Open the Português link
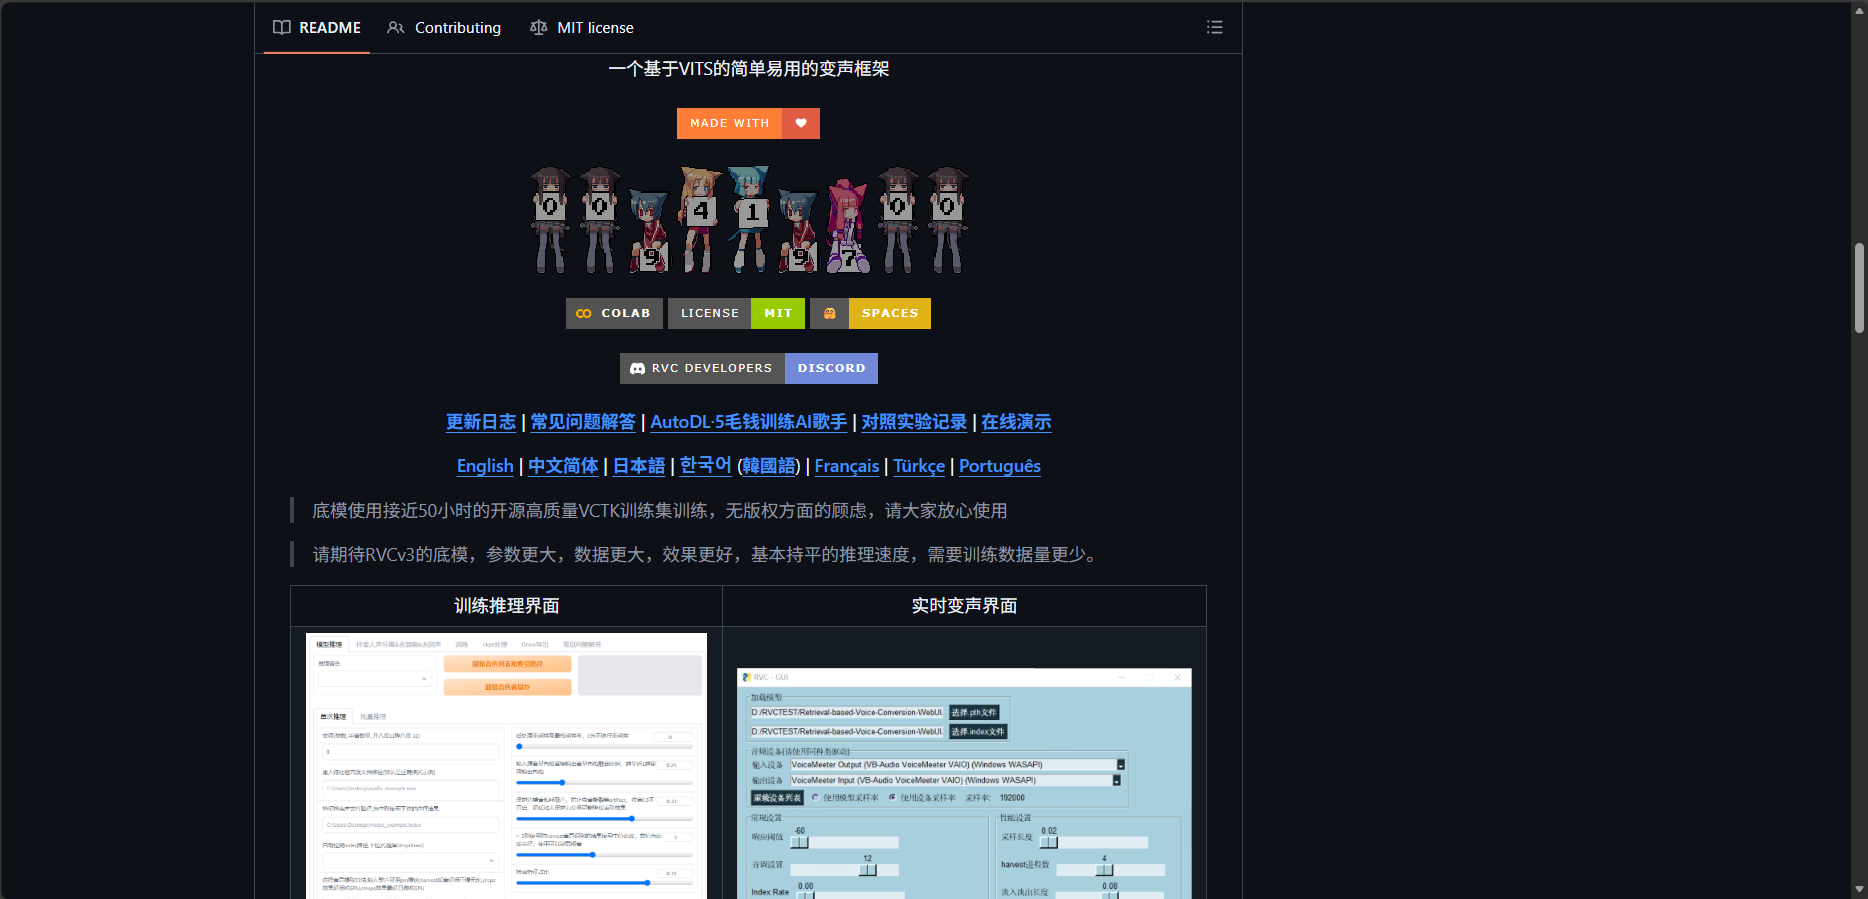1868x899 pixels. coord(1000,466)
